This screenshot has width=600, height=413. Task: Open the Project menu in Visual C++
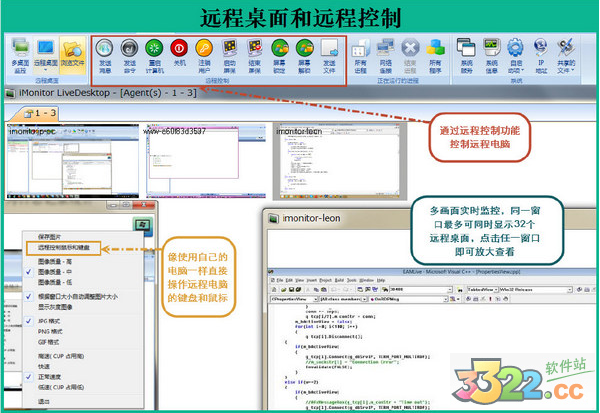pyautogui.click(x=325, y=280)
